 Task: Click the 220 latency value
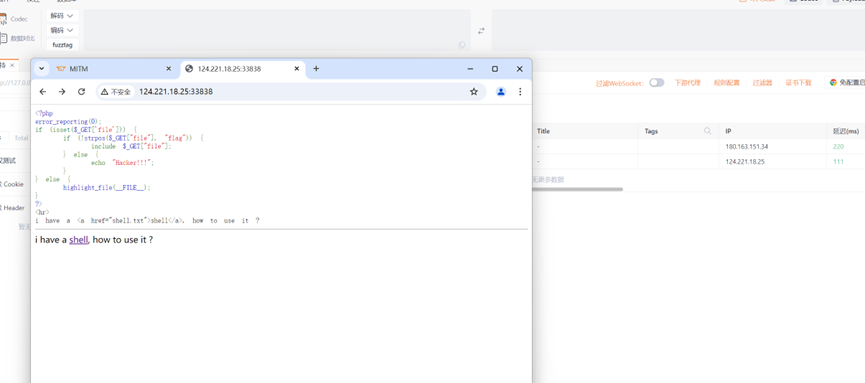tap(839, 147)
